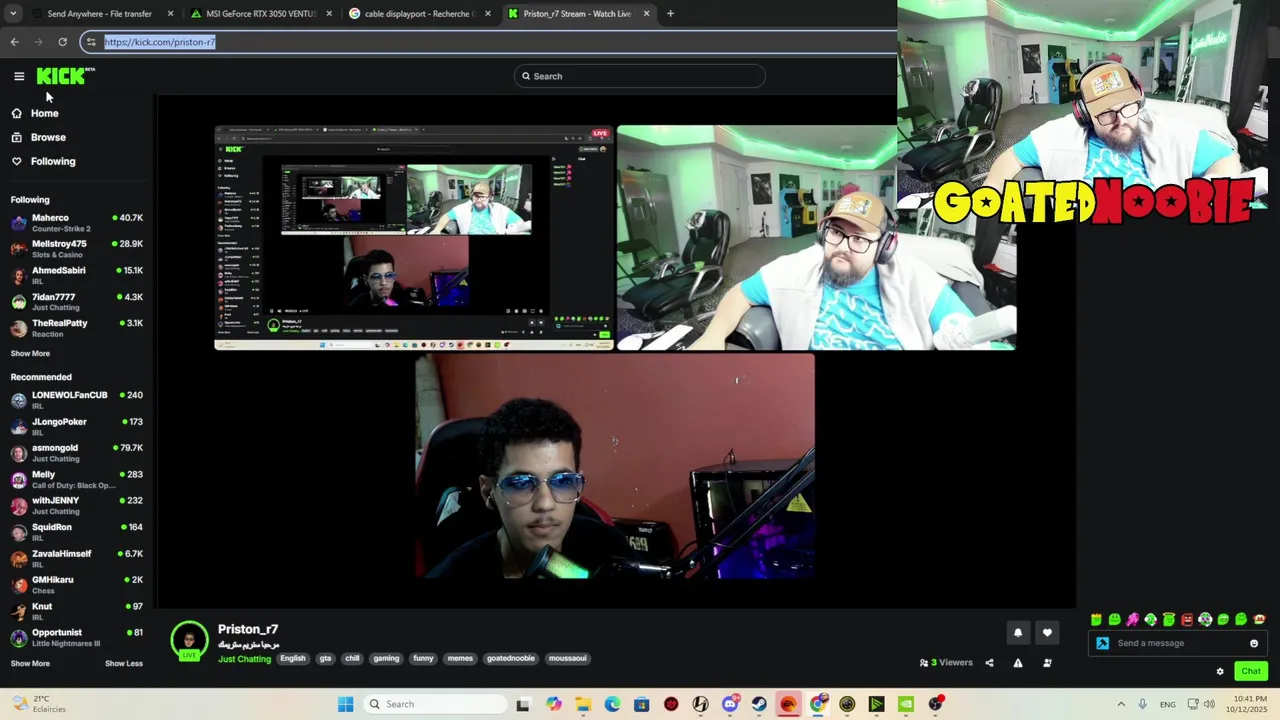Click the share stream icon
Image resolution: width=1280 pixels, height=720 pixels.
[989, 663]
